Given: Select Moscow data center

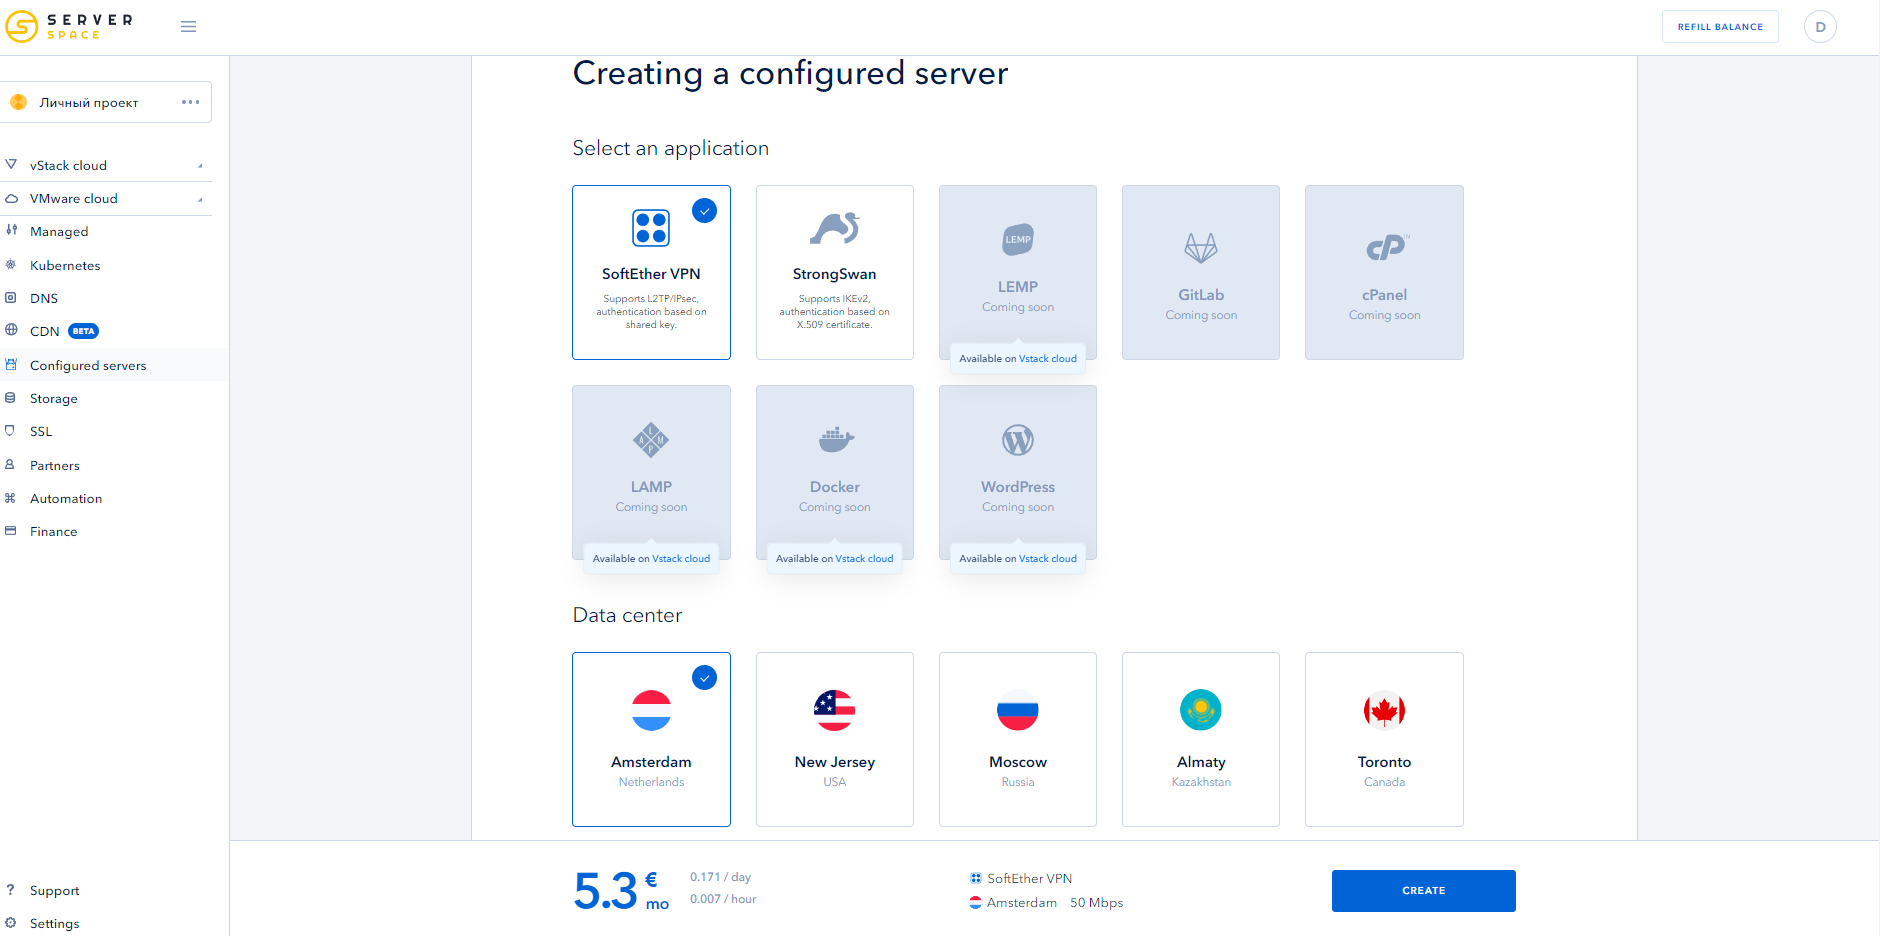Looking at the screenshot, I should pyautogui.click(x=1018, y=739).
